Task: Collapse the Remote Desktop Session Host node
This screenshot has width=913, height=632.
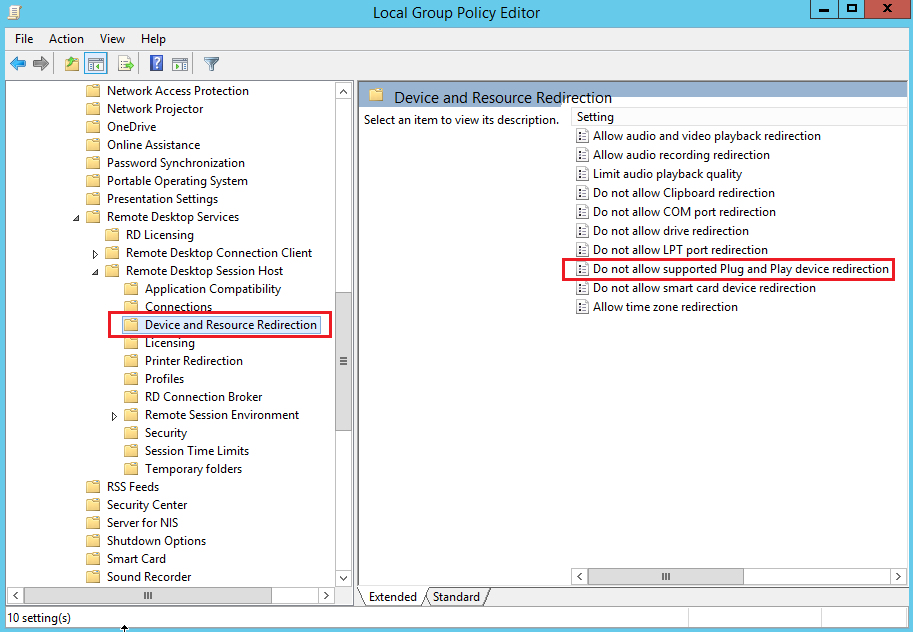Action: click(95, 273)
